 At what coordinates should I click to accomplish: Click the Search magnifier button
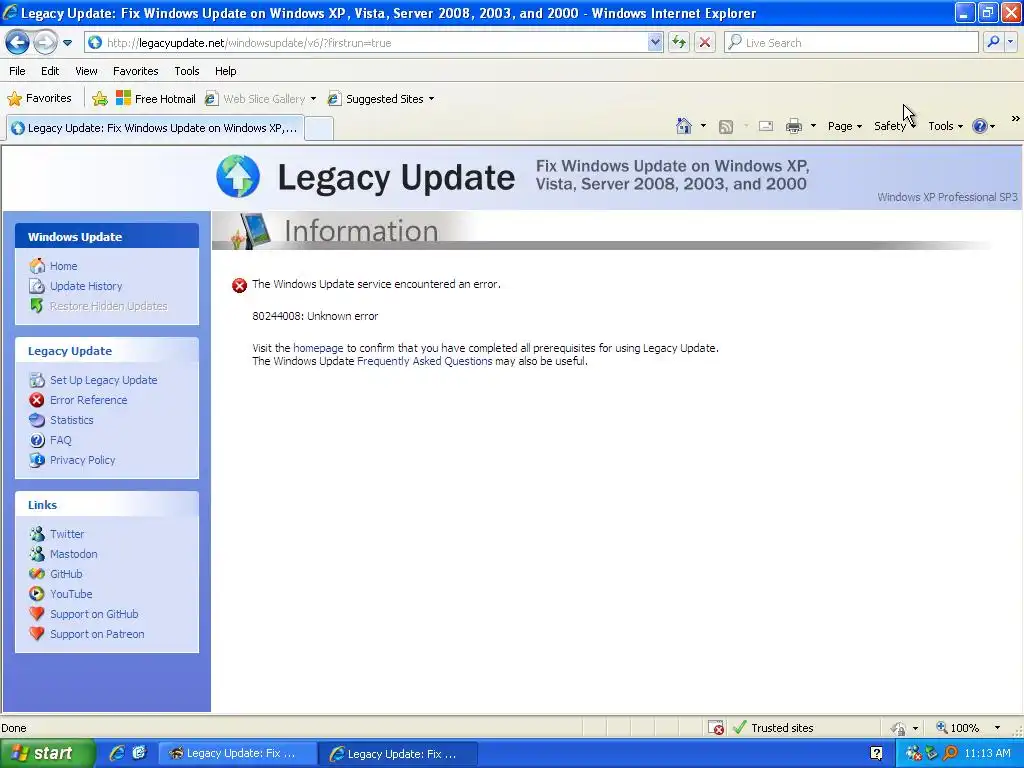coord(993,42)
